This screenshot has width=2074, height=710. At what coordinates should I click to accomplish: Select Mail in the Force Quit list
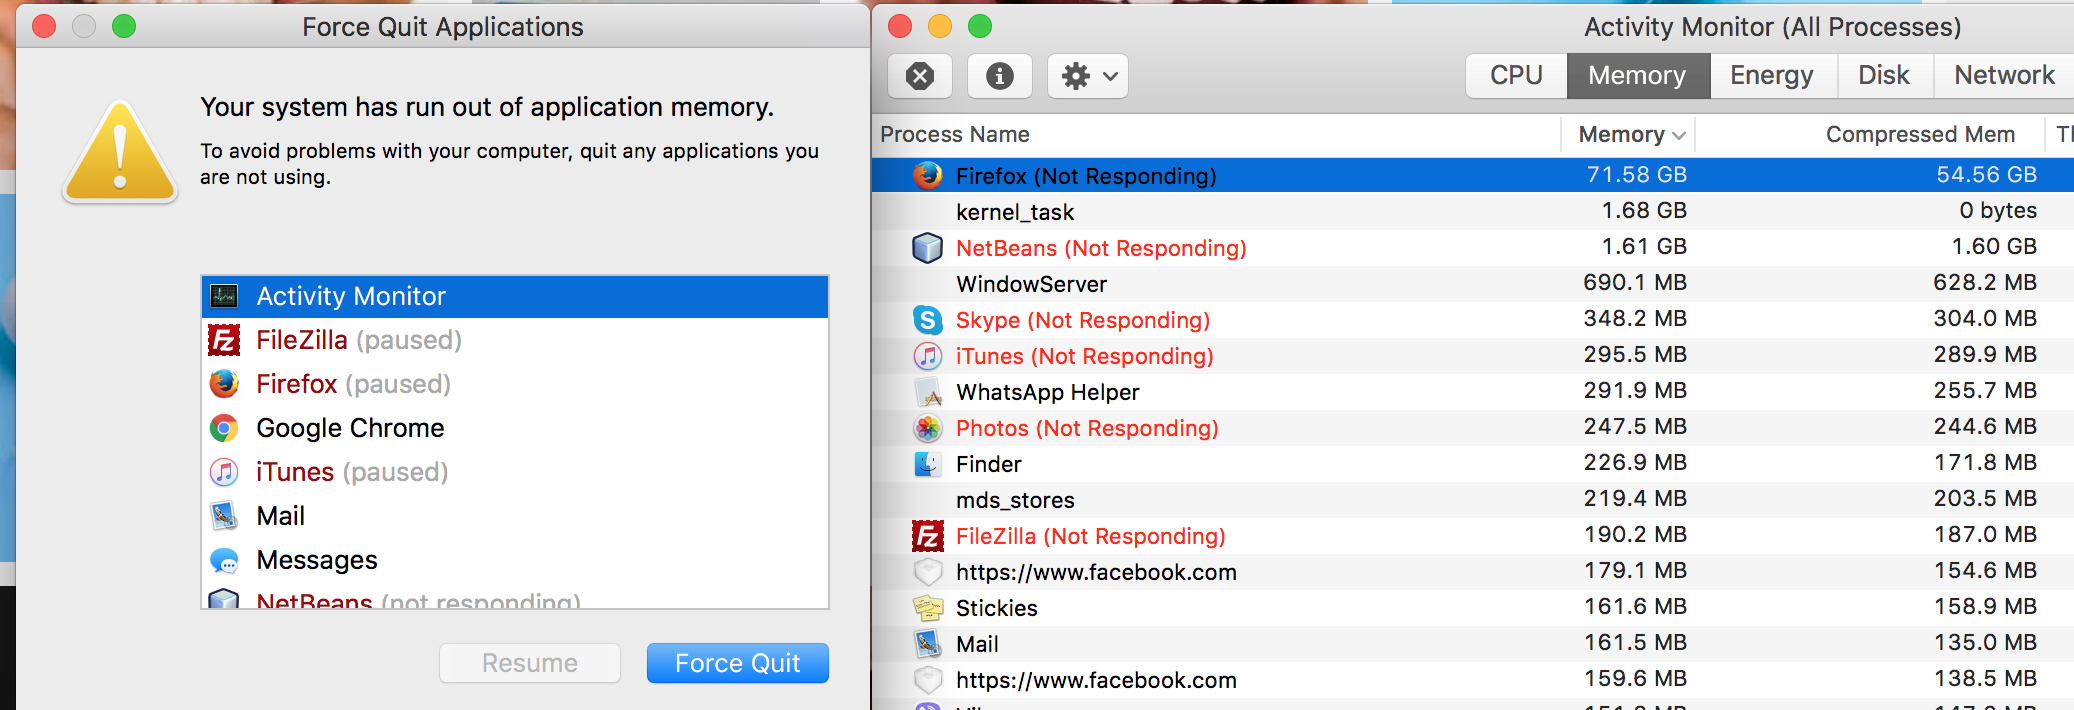[515, 516]
